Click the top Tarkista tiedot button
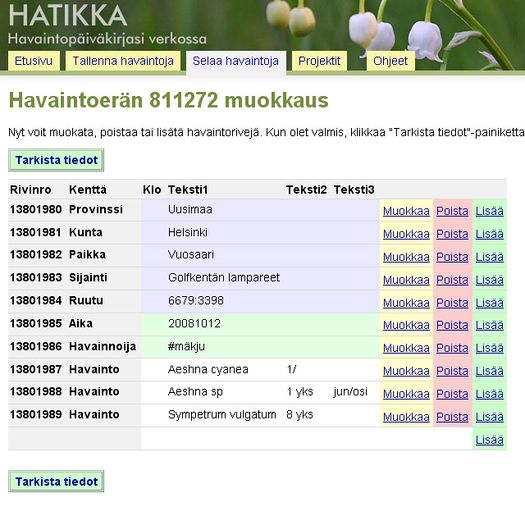Viewport: 525px width, 507px height. (x=56, y=160)
